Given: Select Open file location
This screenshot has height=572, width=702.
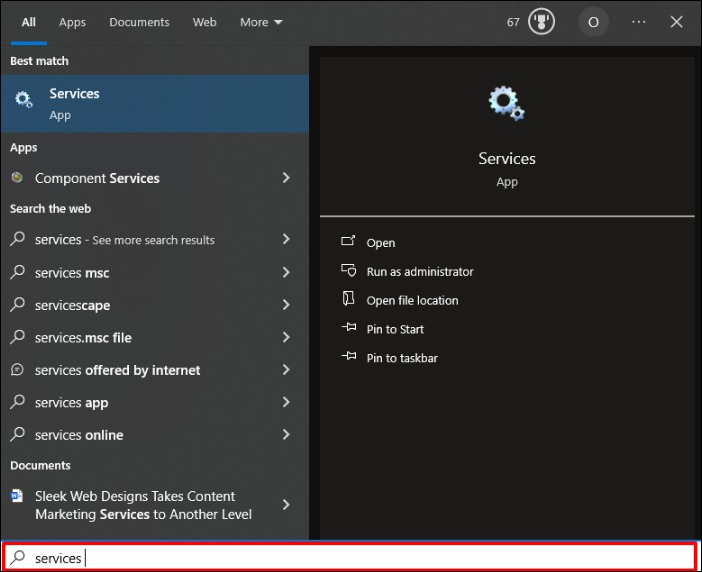Looking at the screenshot, I should coord(412,300).
